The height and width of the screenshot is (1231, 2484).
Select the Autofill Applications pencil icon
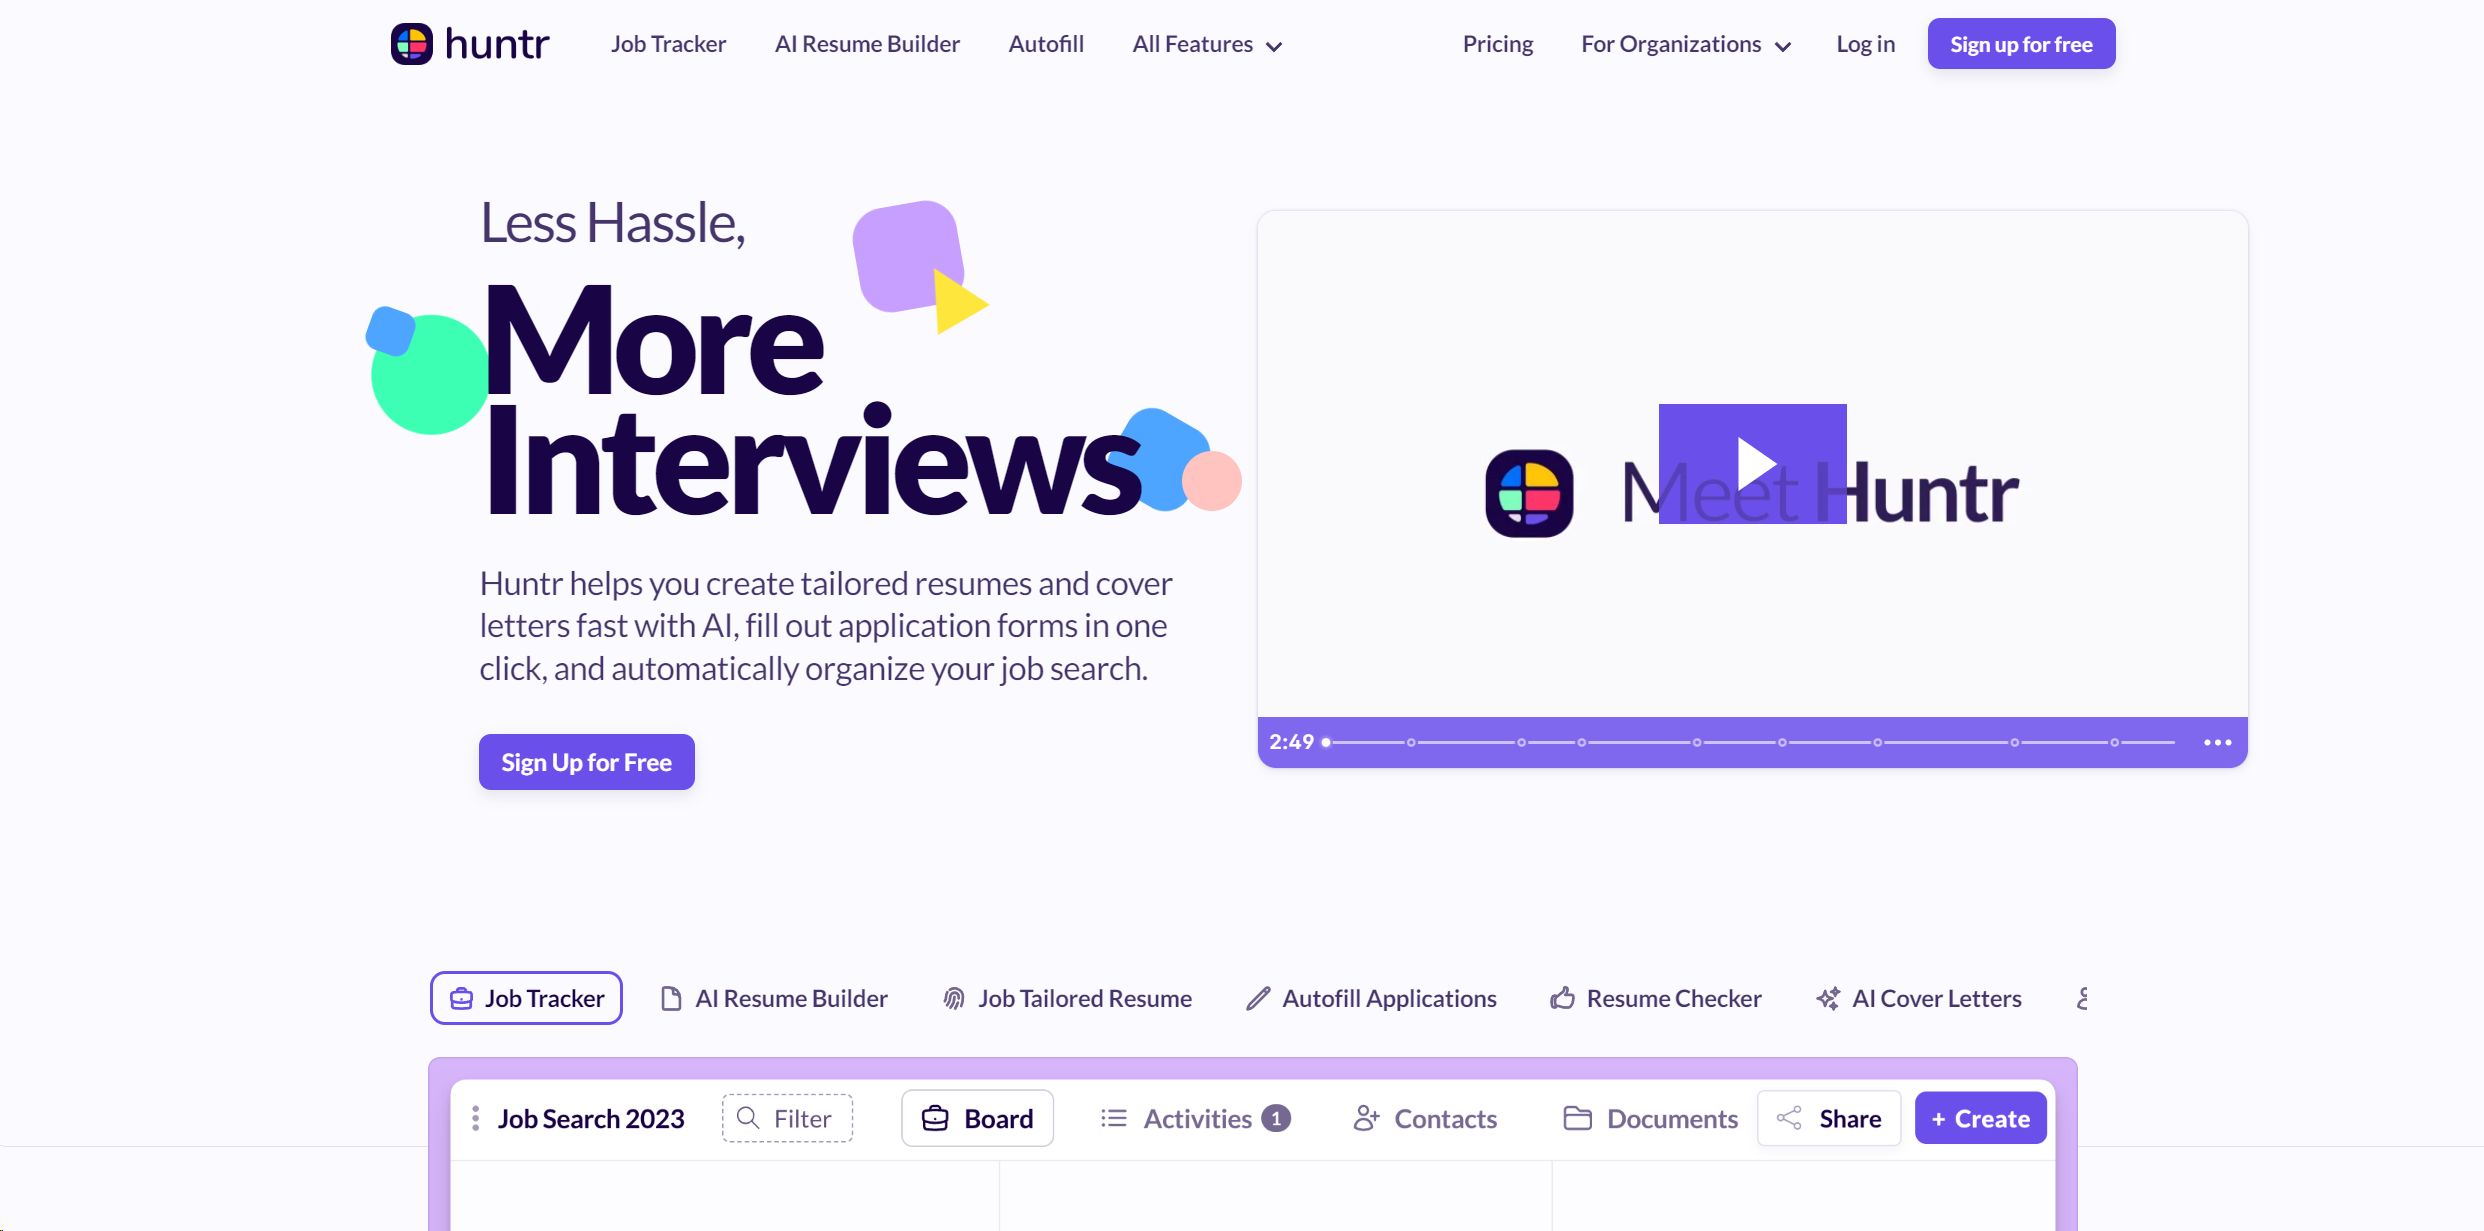[1258, 997]
